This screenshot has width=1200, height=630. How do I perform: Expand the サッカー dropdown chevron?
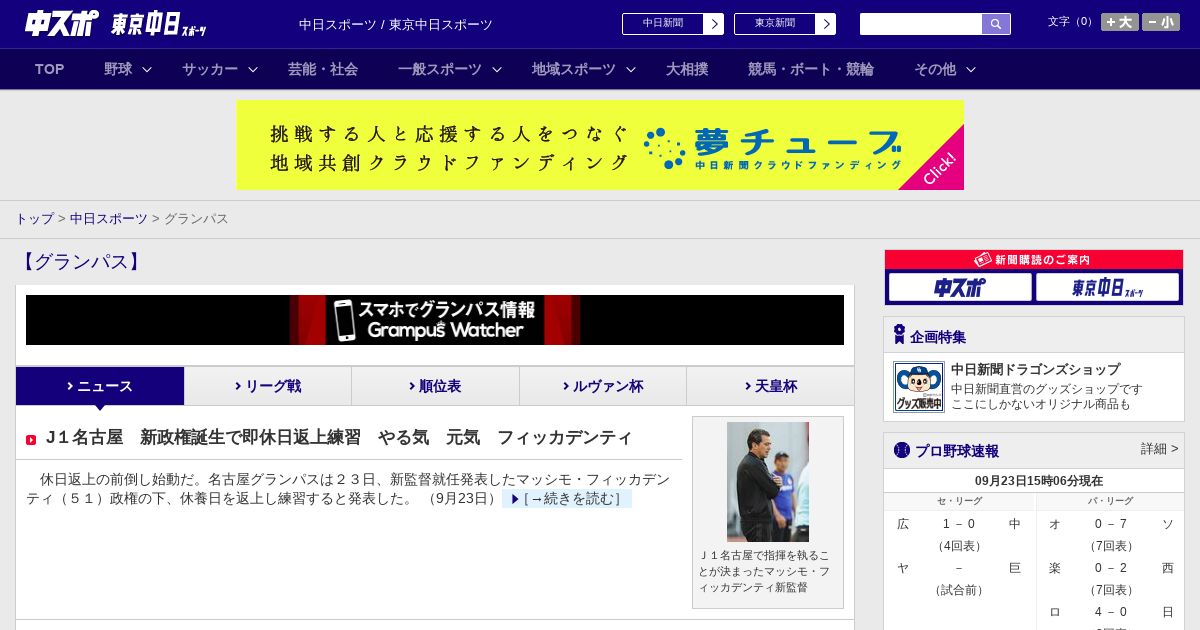[253, 69]
